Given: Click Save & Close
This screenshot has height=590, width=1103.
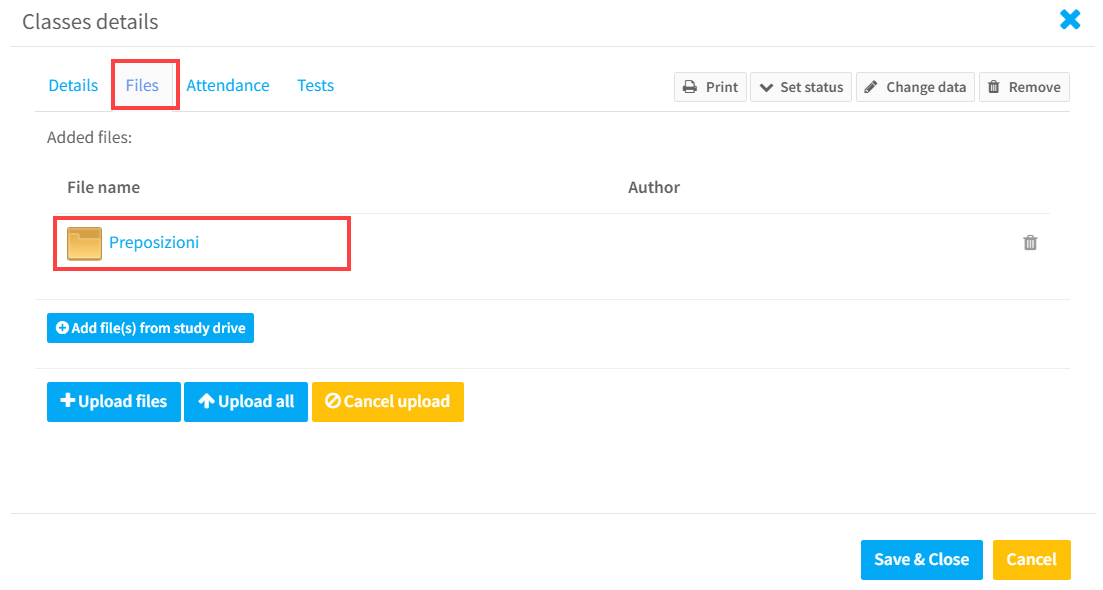Looking at the screenshot, I should coord(922,560).
